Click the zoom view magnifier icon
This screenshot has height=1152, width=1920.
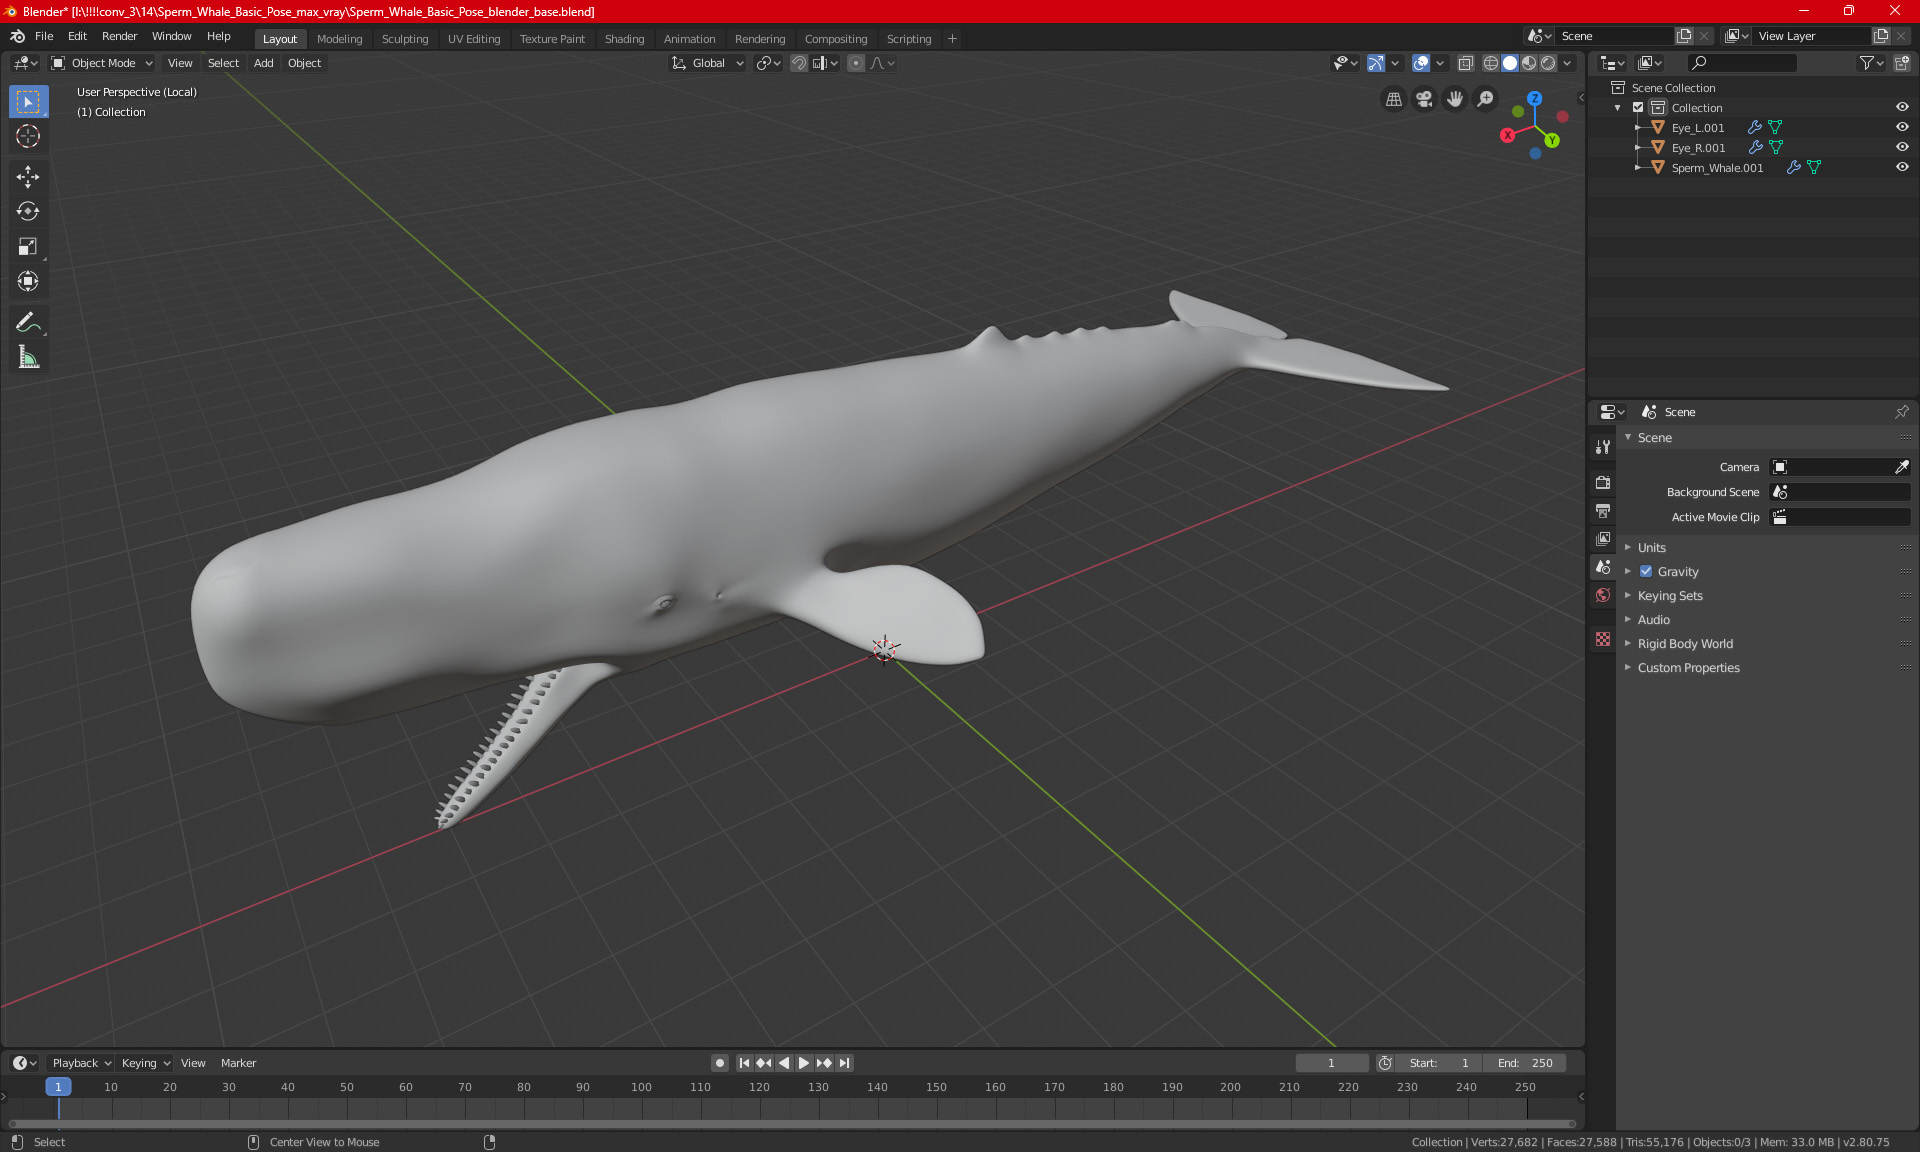(x=1486, y=99)
